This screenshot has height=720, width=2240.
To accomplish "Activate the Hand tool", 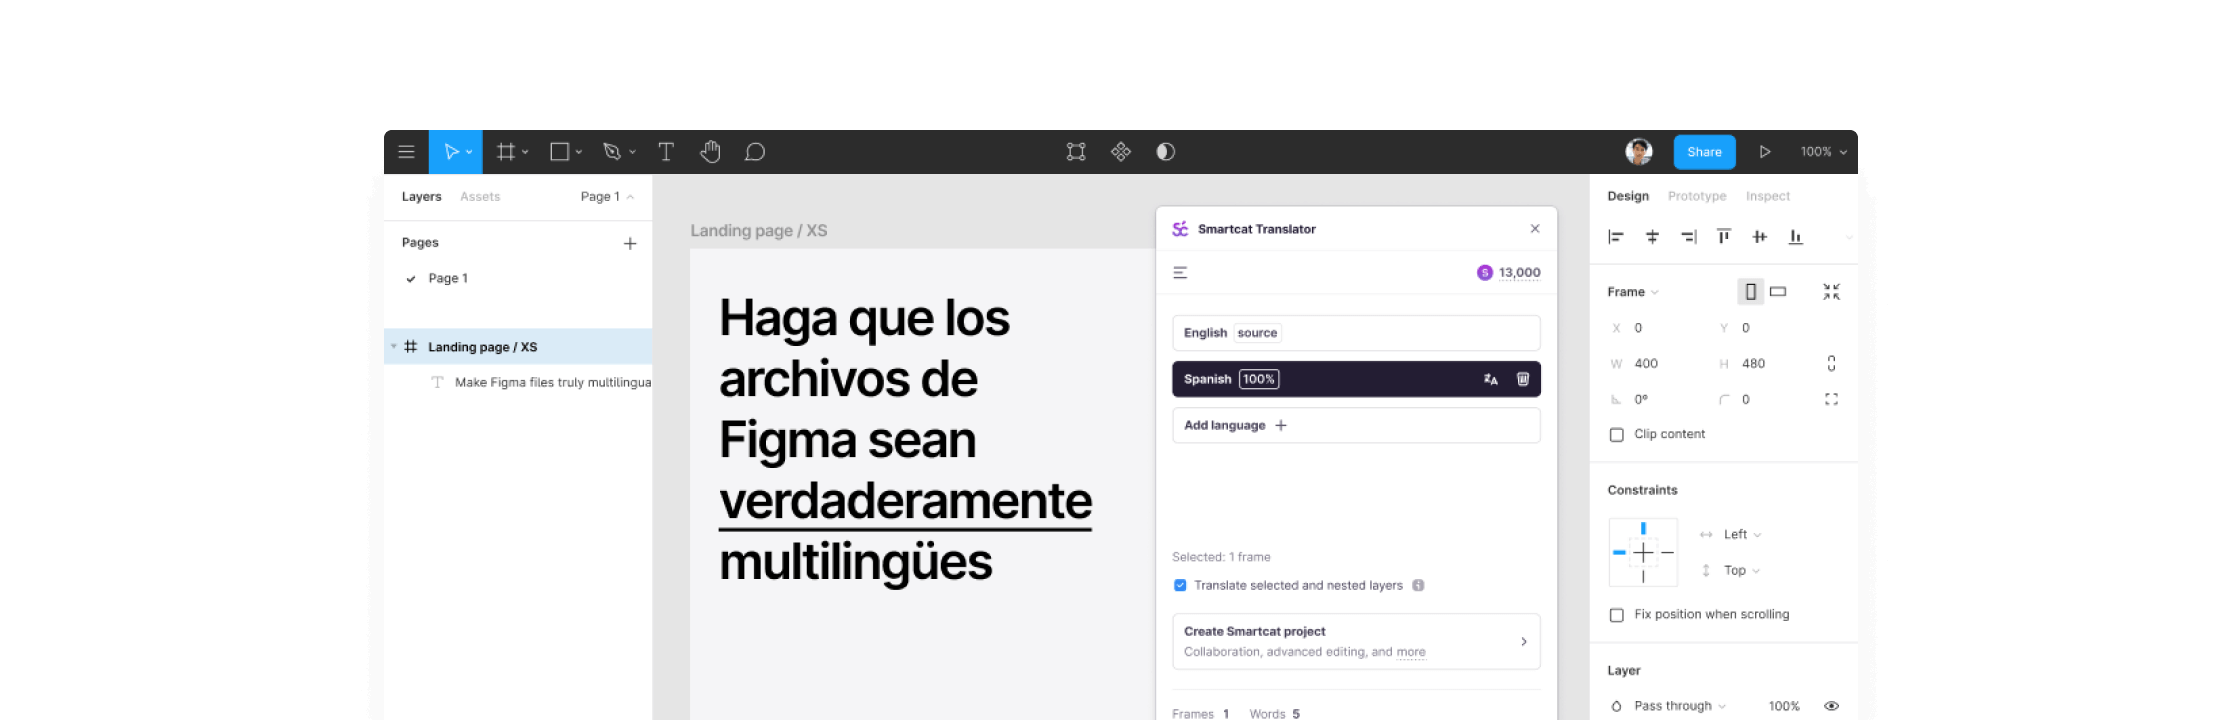I will click(x=710, y=152).
